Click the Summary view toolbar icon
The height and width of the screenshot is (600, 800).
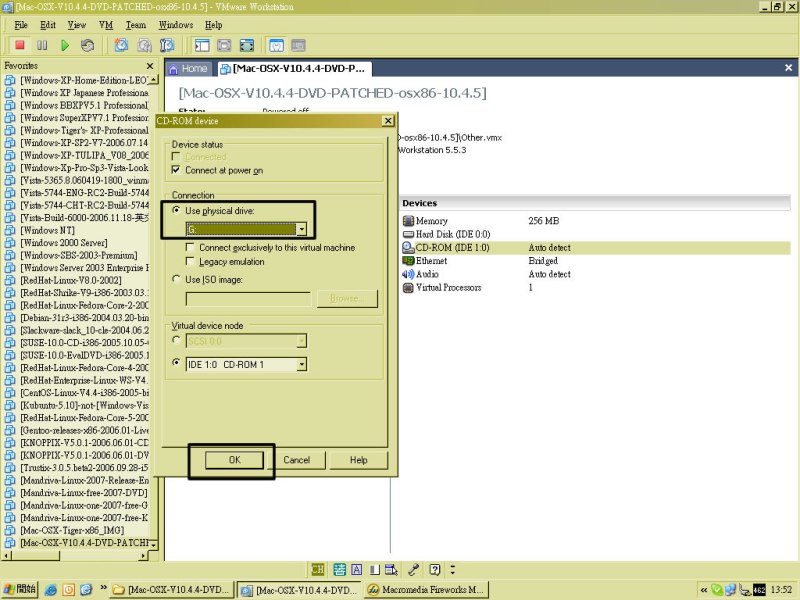click(276, 45)
